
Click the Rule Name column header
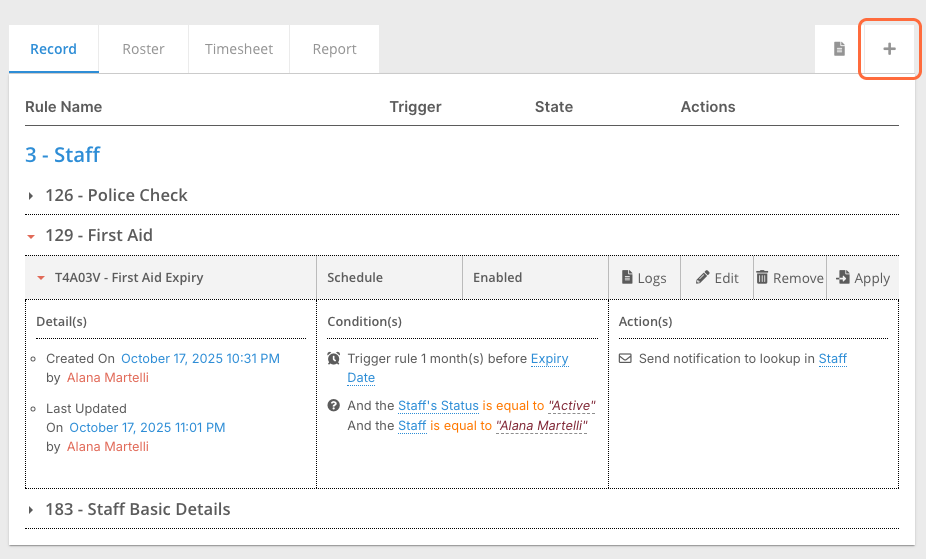click(63, 107)
